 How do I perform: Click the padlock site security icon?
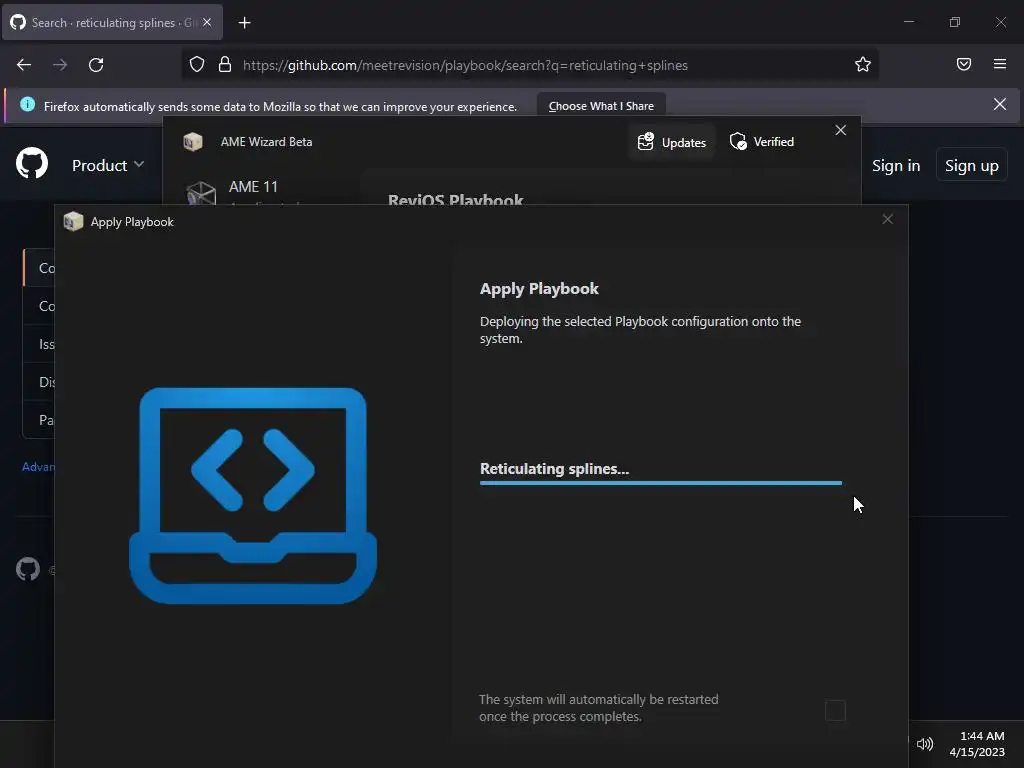tap(225, 65)
